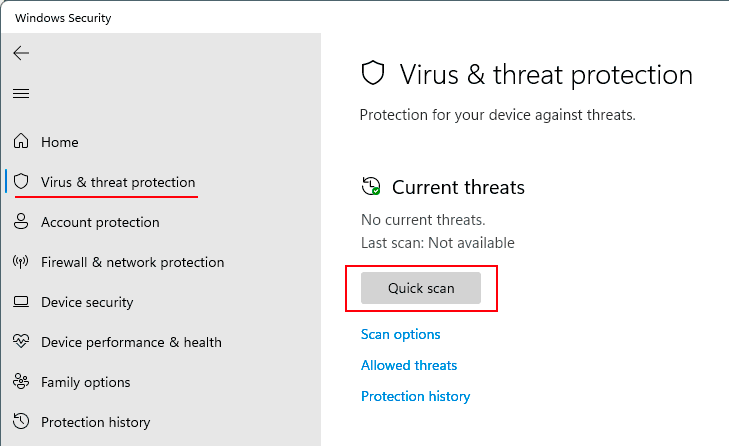Open Protection history link under Current threats
The height and width of the screenshot is (446, 729).
click(x=416, y=396)
